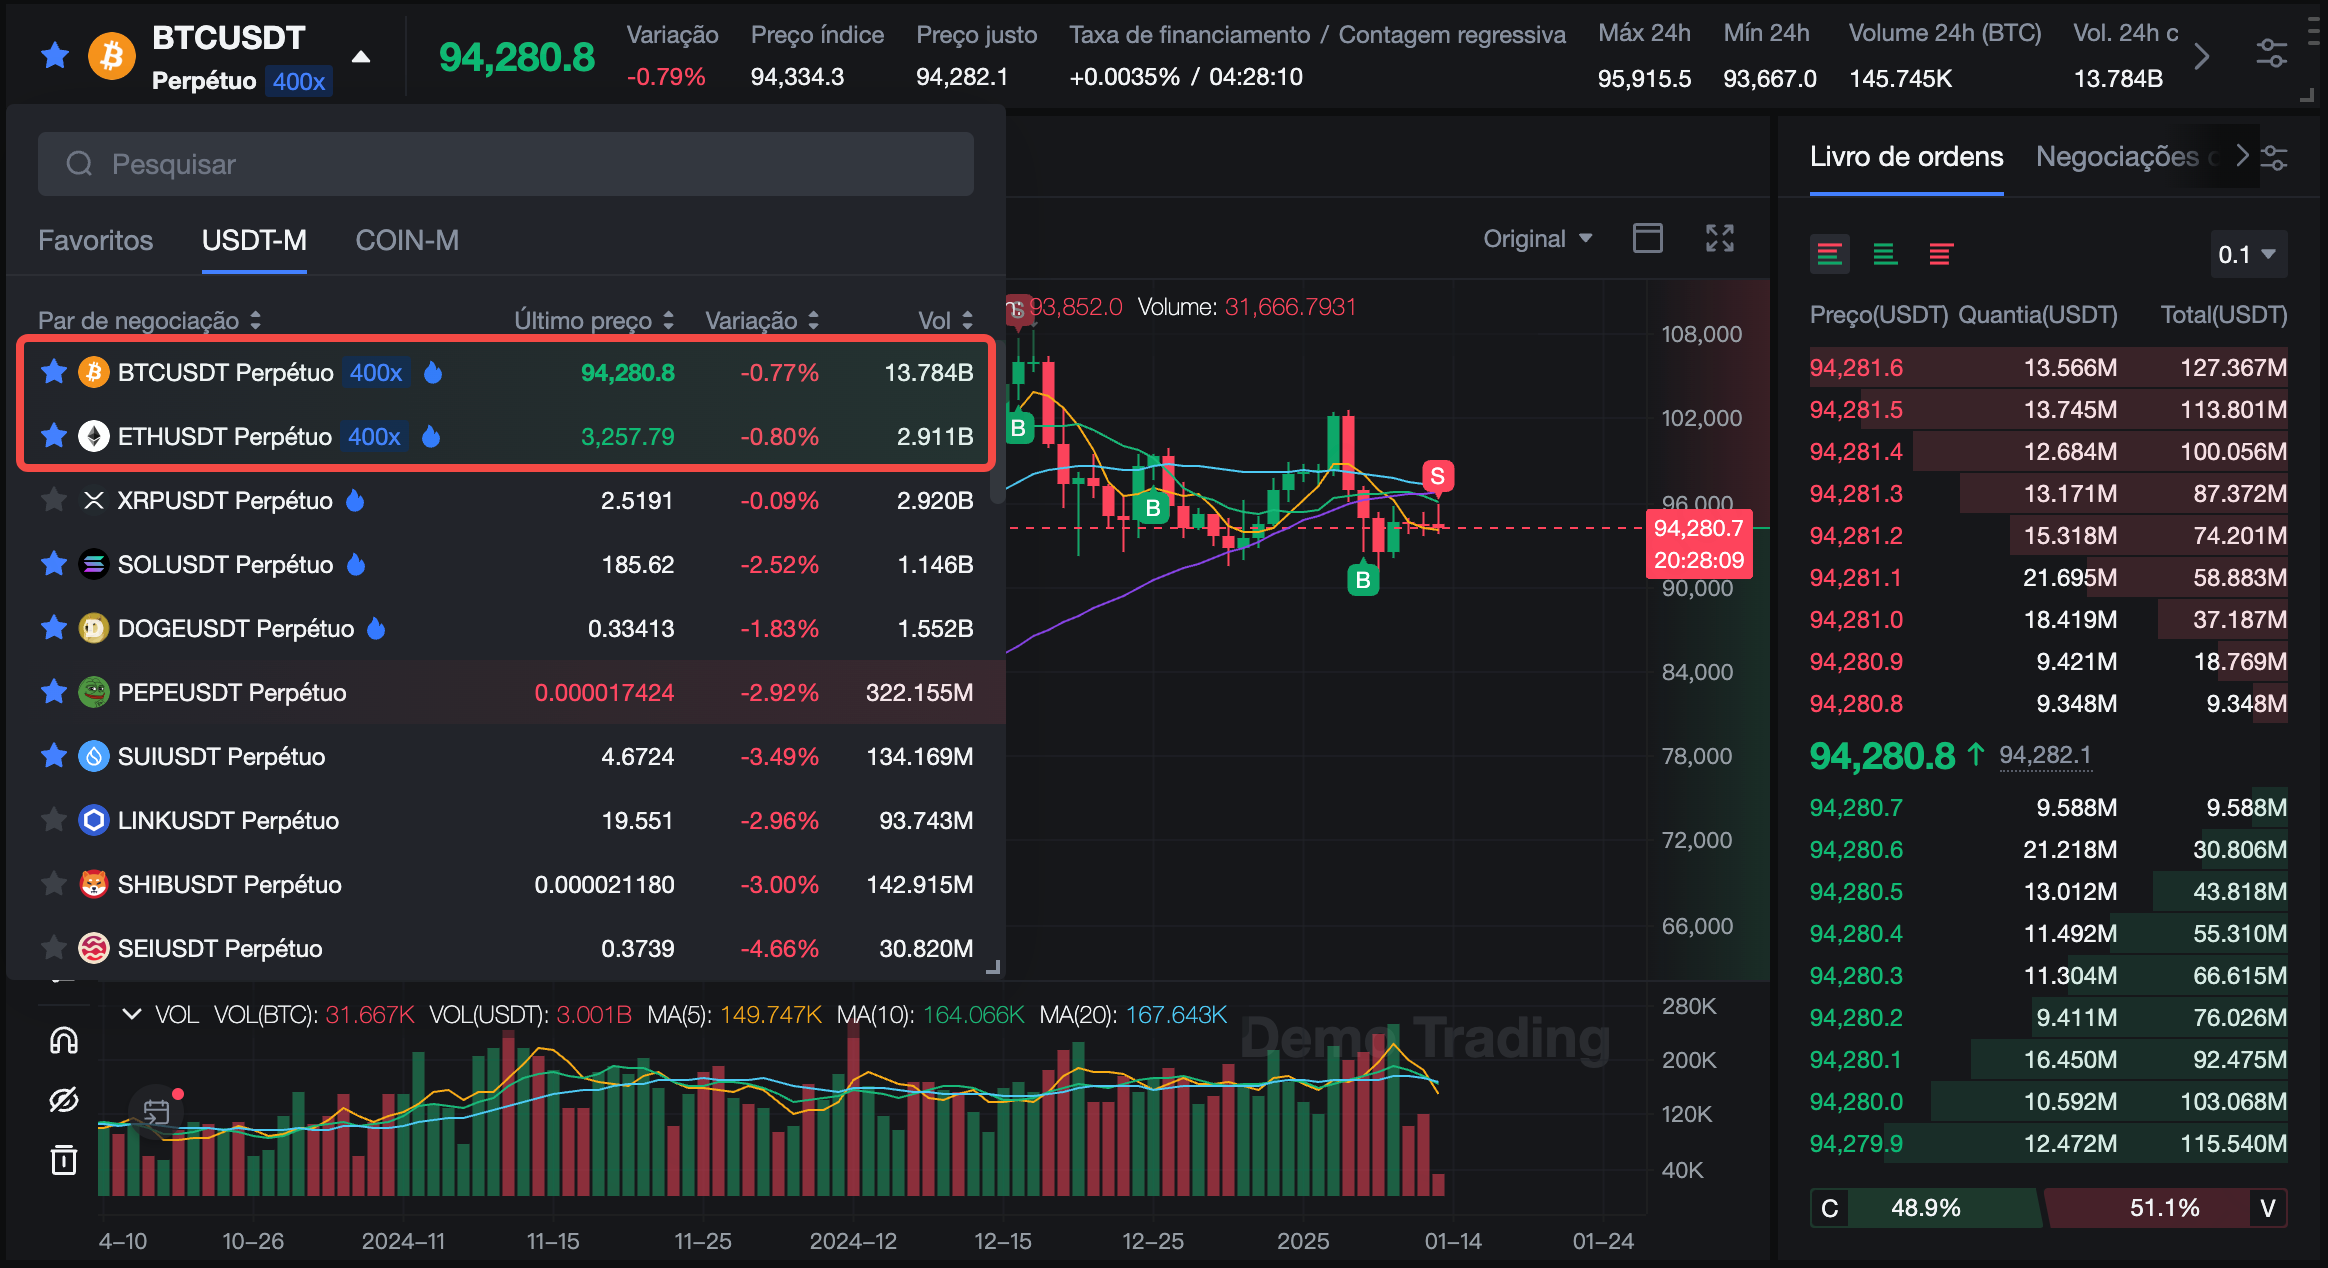
Task: Show only sell orders in order book
Action: point(1940,254)
